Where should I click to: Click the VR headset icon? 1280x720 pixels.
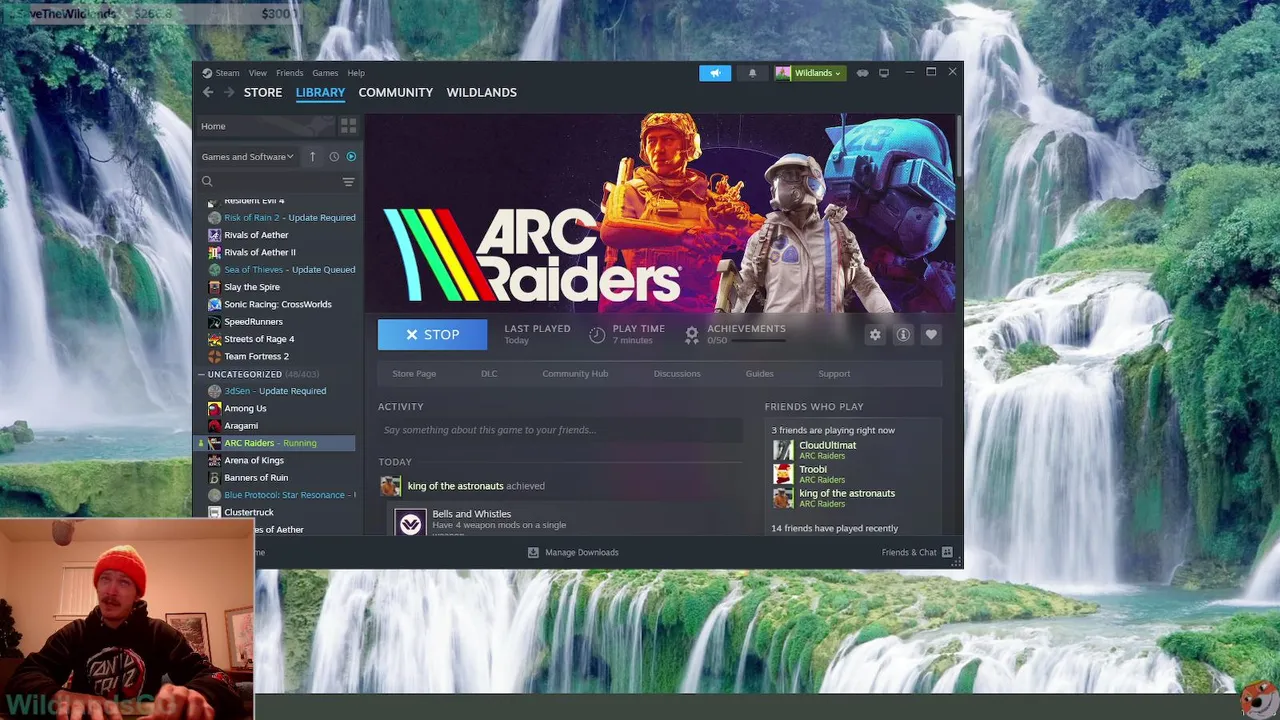tap(862, 73)
